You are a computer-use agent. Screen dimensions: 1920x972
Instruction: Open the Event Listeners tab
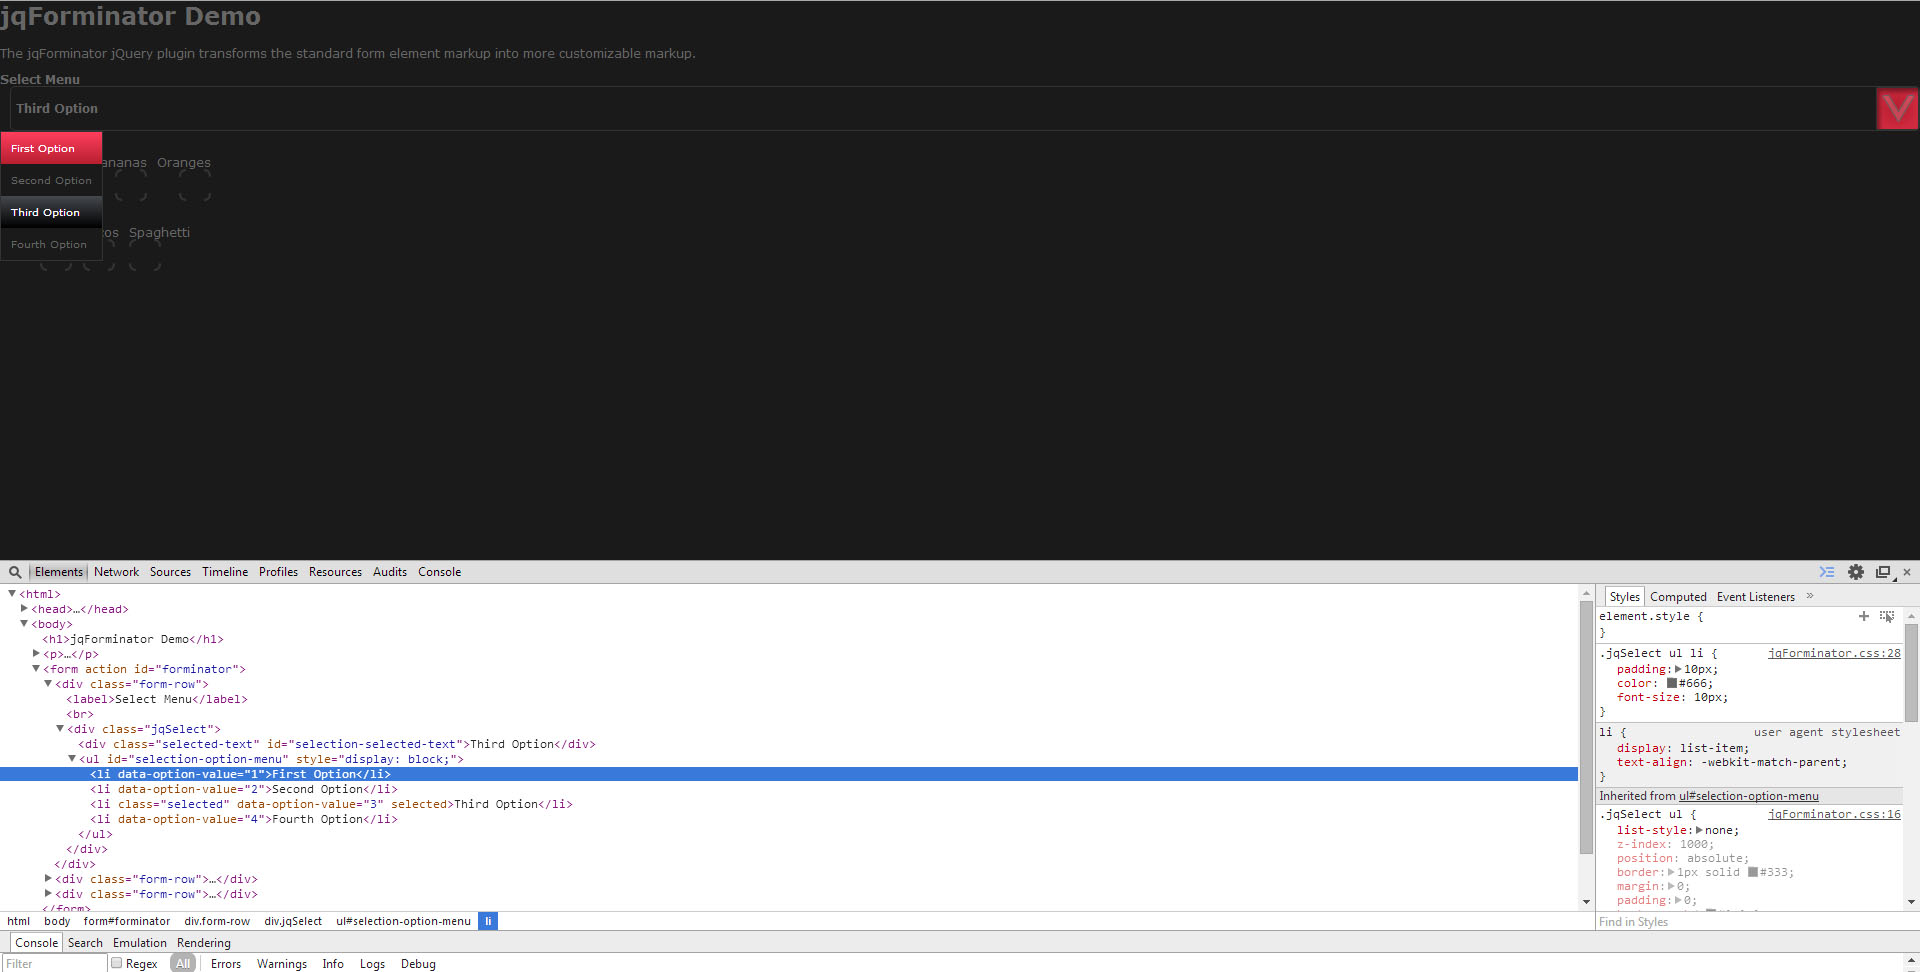pyautogui.click(x=1755, y=597)
